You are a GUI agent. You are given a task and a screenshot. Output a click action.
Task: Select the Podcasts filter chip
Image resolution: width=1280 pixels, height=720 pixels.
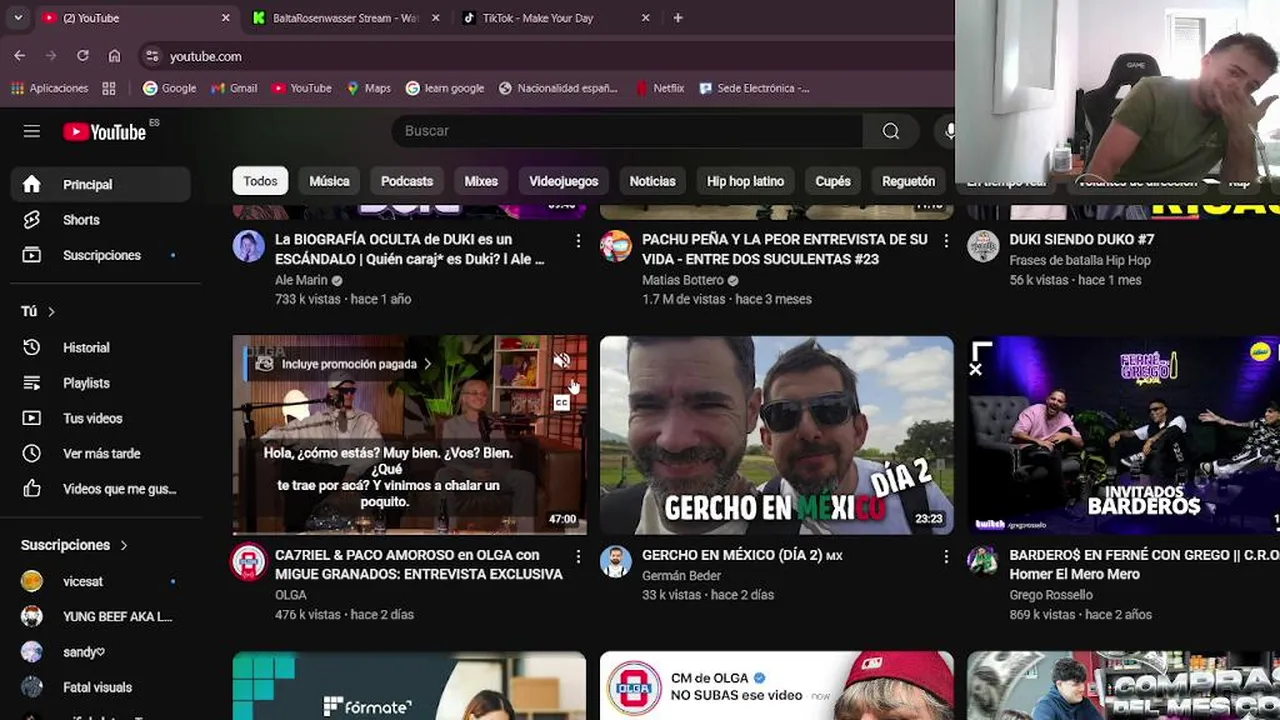pyautogui.click(x=407, y=181)
